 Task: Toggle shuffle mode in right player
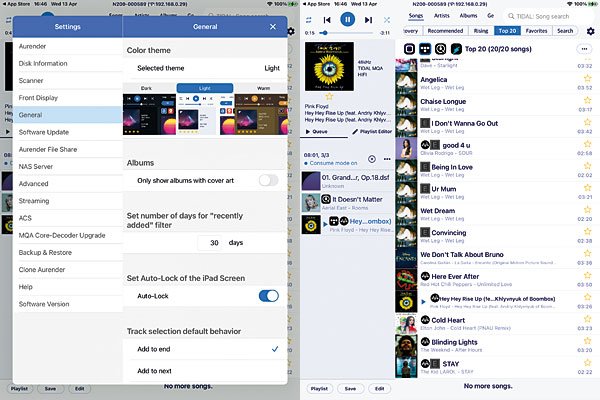click(387, 20)
